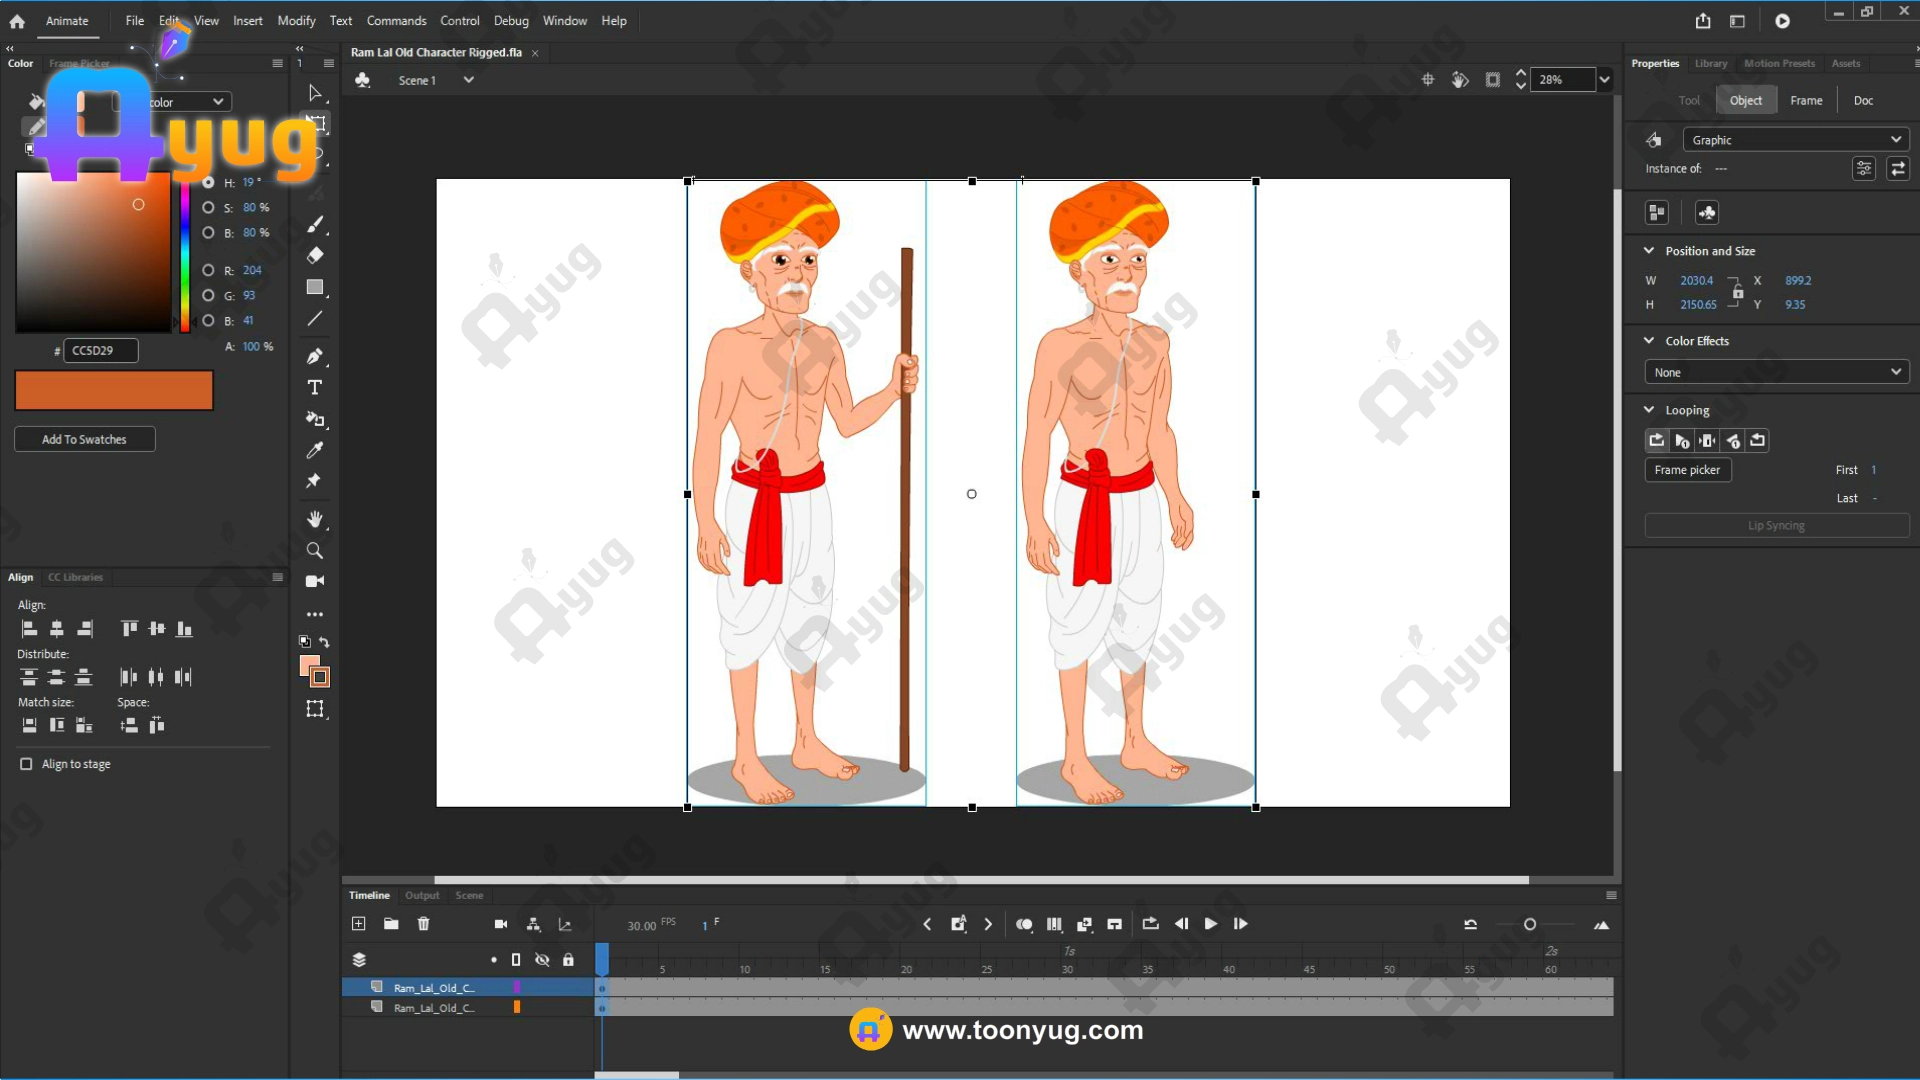This screenshot has height=1080, width=1920.
Task: Open the Graphic instance type dropdown
Action: click(1796, 140)
